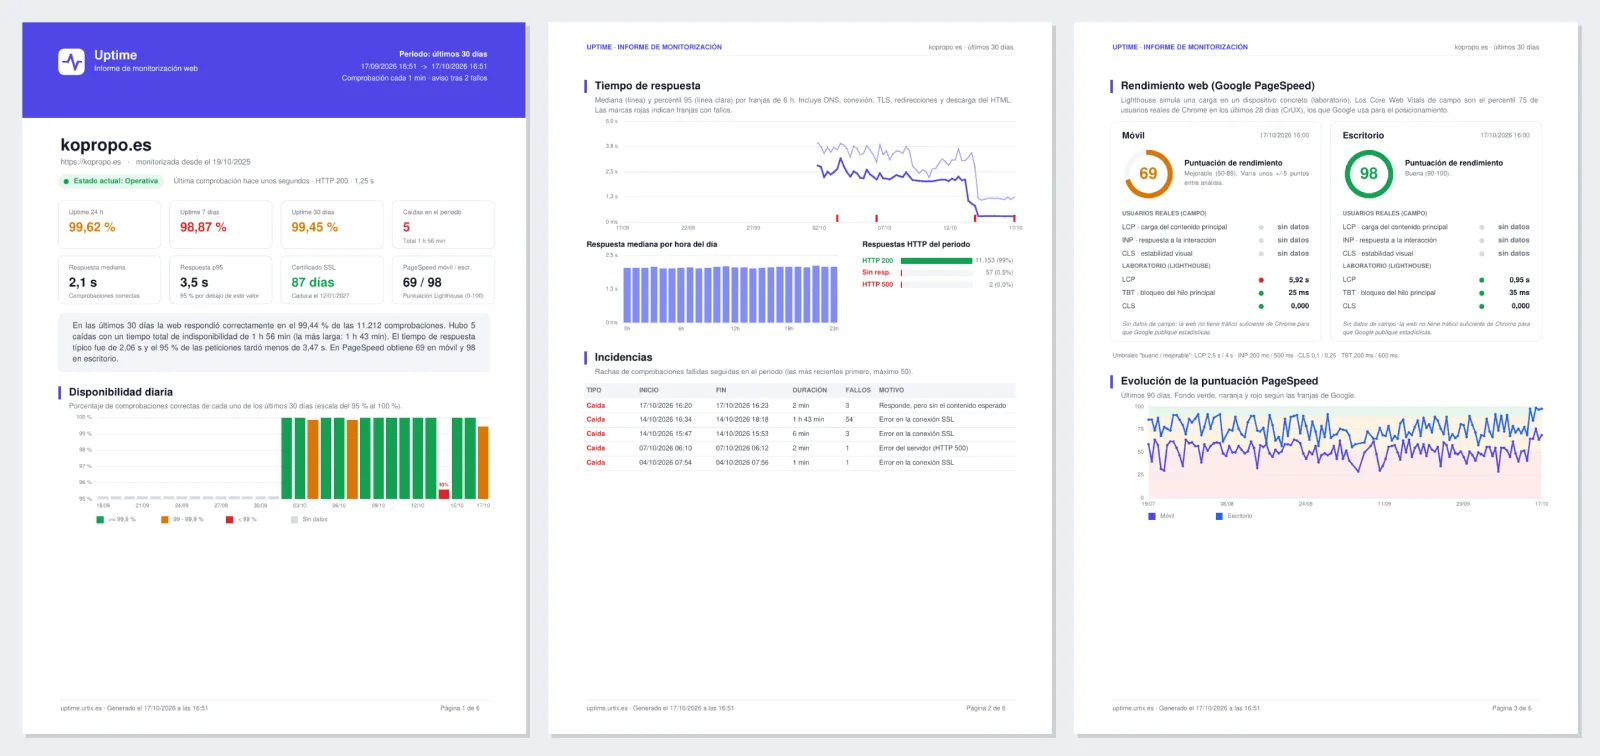Click the Escritorio LCP 0,95 s value
The image size is (1600, 756).
pos(1520,280)
